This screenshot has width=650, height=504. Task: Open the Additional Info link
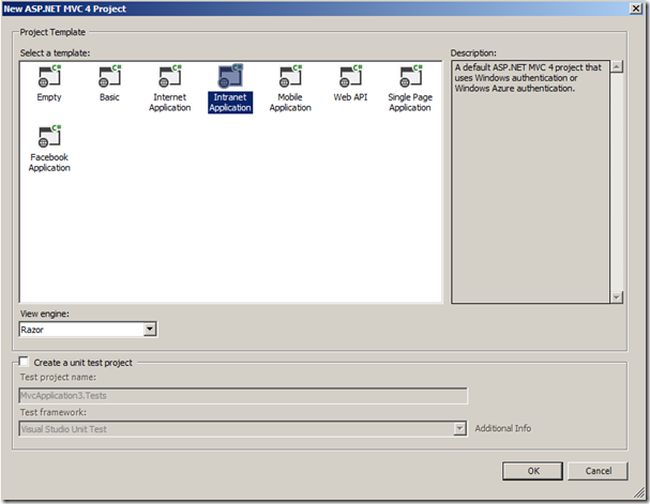click(503, 428)
